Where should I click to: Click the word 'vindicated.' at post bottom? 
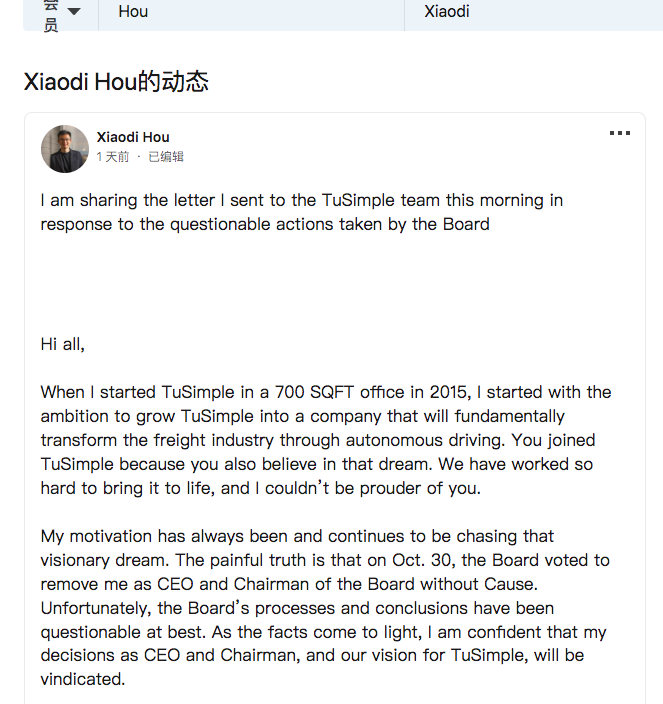coord(83,679)
